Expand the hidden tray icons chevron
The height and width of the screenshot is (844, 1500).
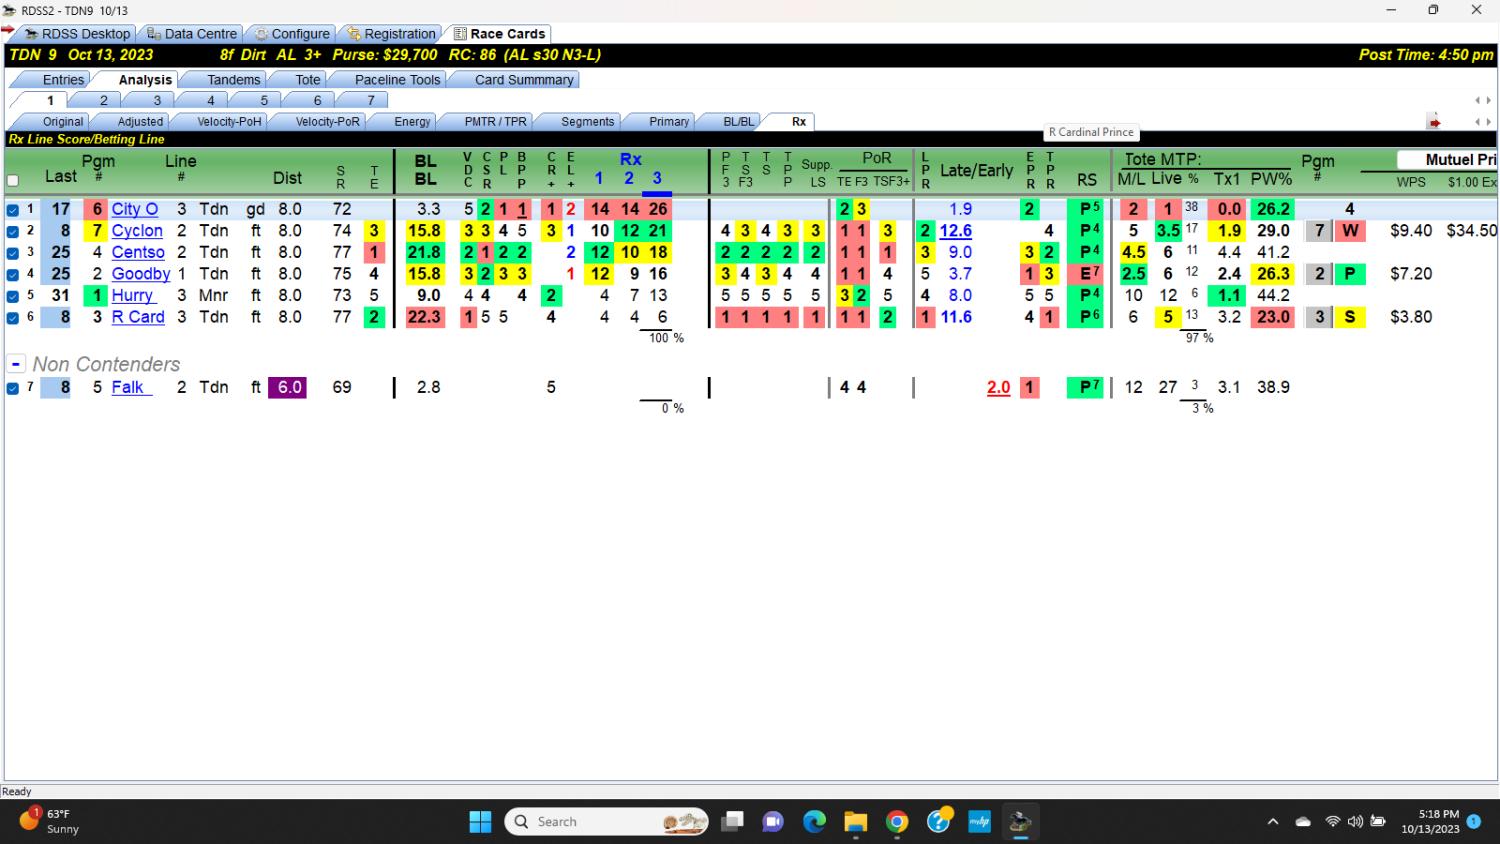click(1272, 822)
